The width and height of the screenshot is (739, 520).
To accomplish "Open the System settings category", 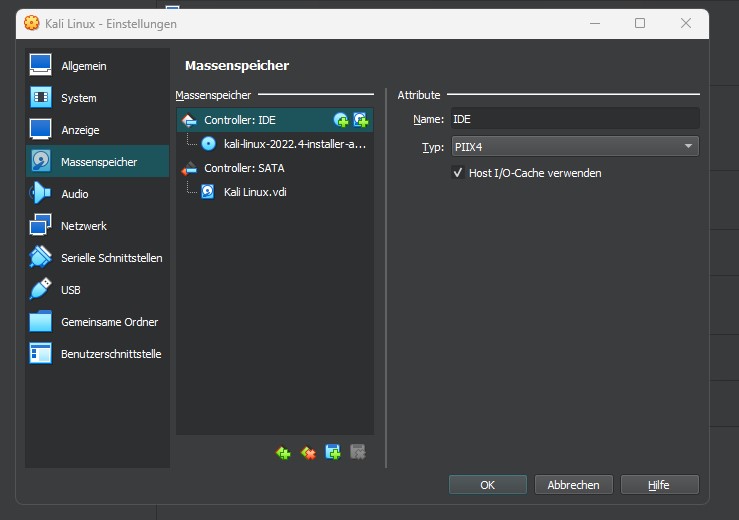I will click(98, 98).
